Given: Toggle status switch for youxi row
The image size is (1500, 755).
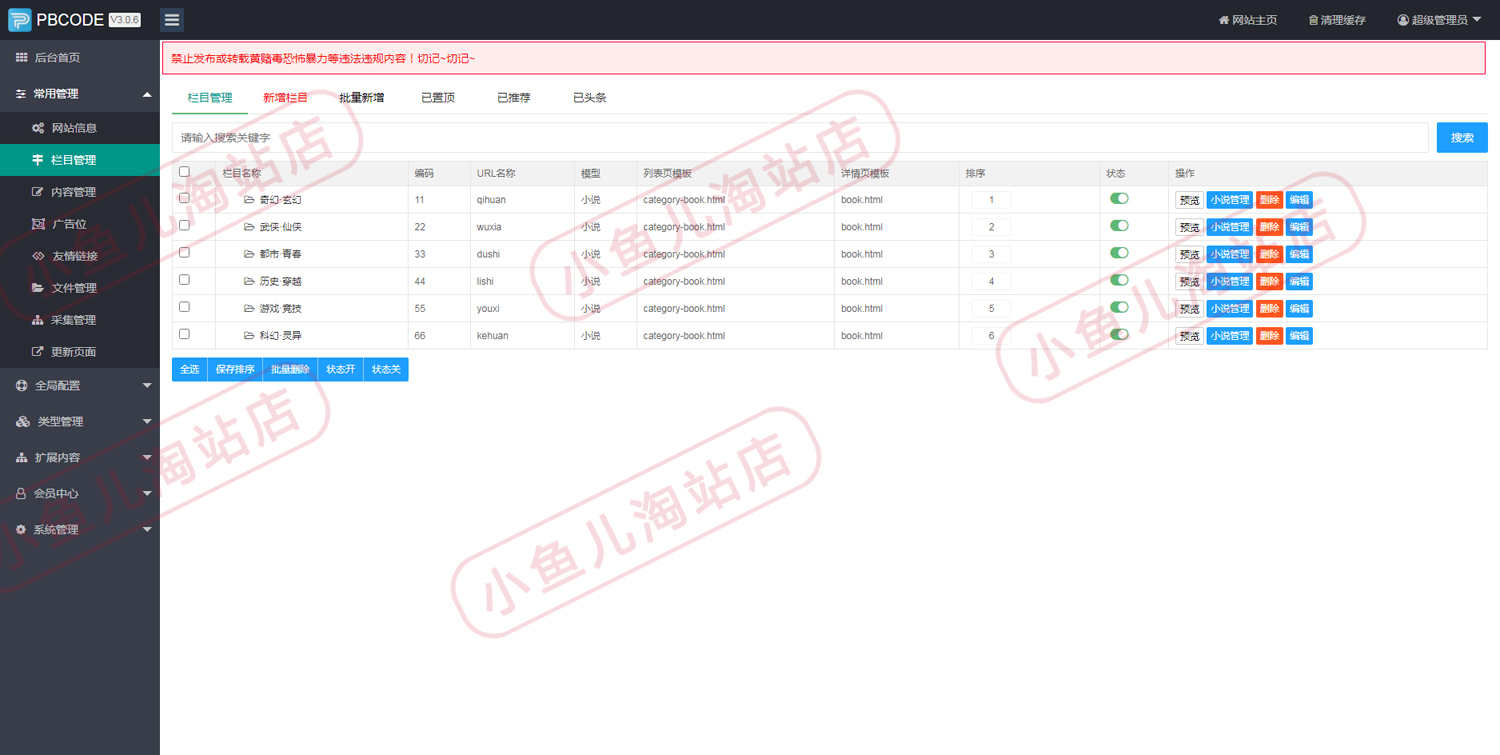Looking at the screenshot, I should 1119,307.
